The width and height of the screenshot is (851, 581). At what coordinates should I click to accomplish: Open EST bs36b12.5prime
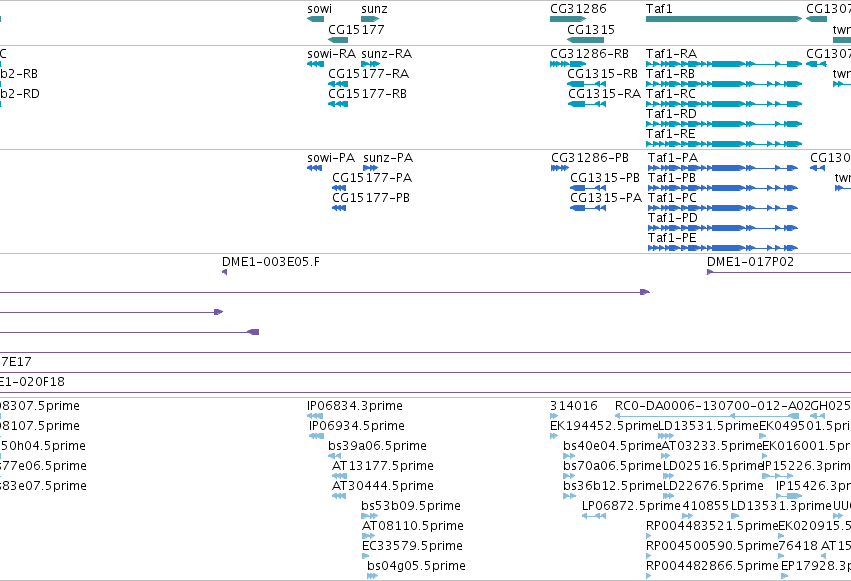[613, 486]
